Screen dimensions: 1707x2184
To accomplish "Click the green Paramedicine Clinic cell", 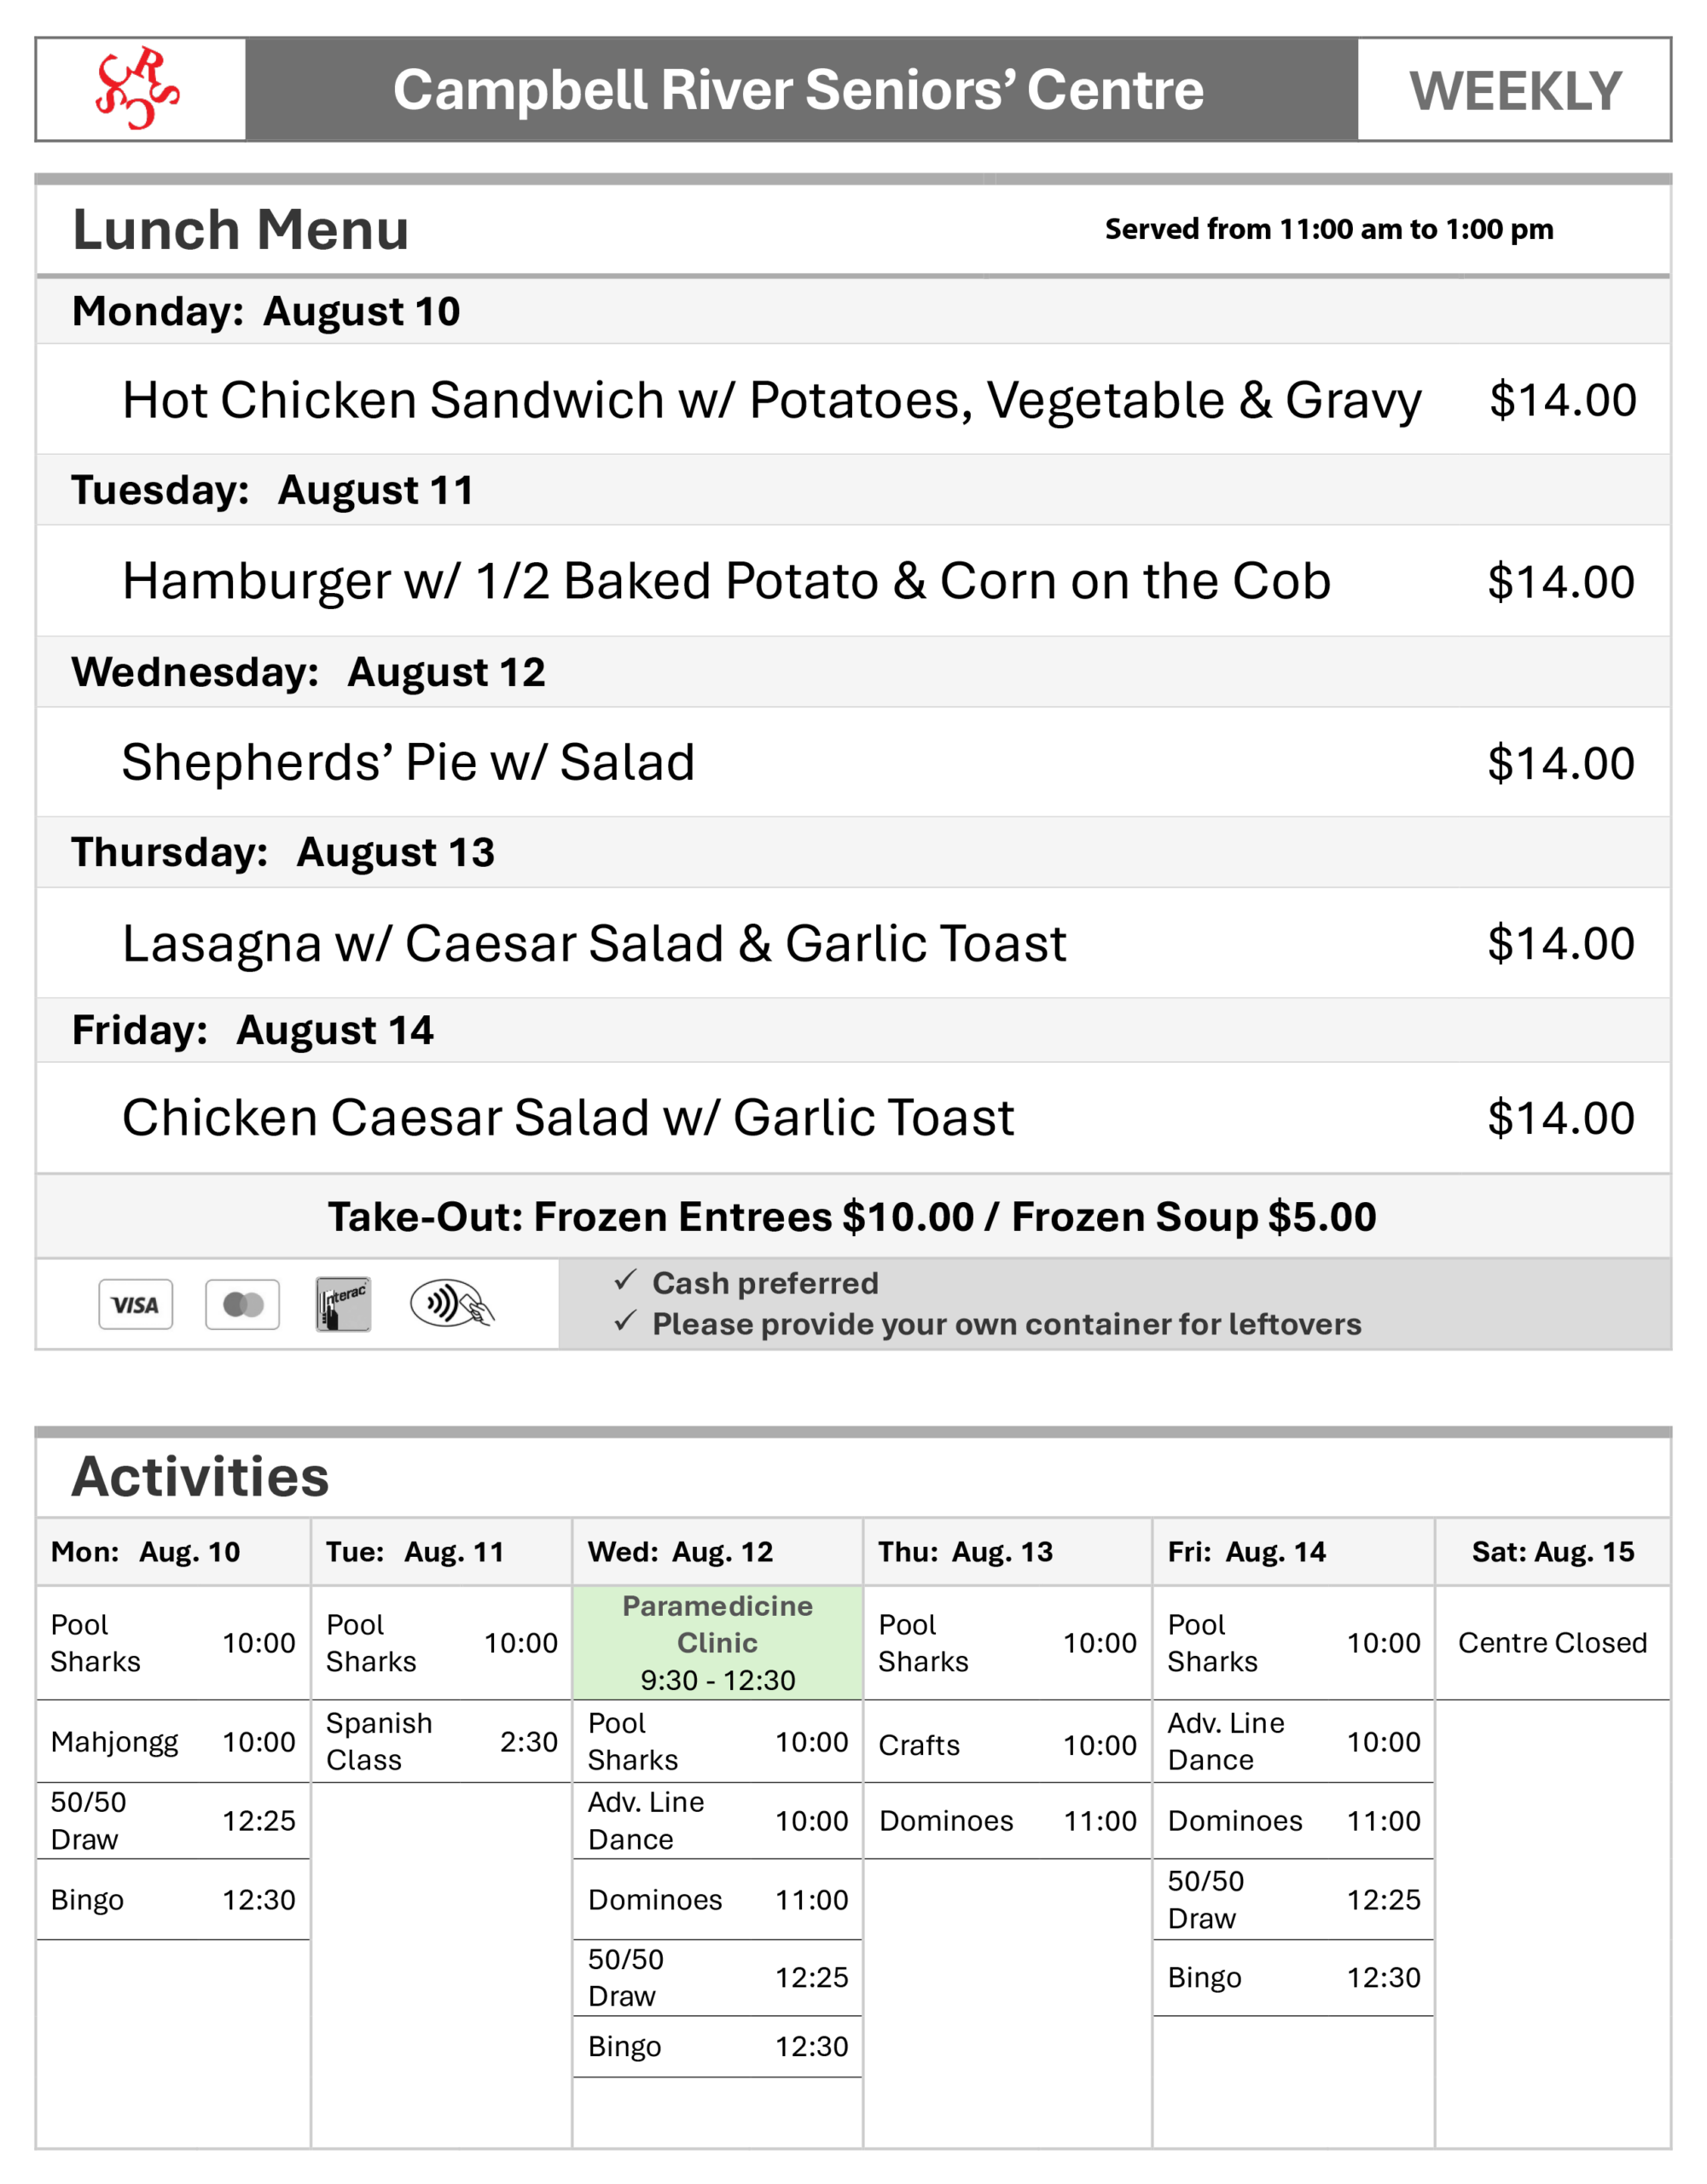I will pos(718,1642).
